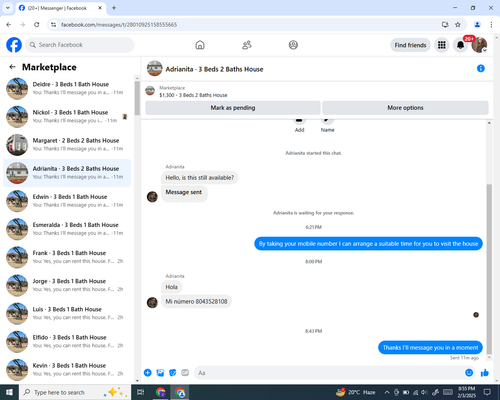Click the Facebook logo icon
Image resolution: width=500 pixels, height=400 pixels.
14,45
